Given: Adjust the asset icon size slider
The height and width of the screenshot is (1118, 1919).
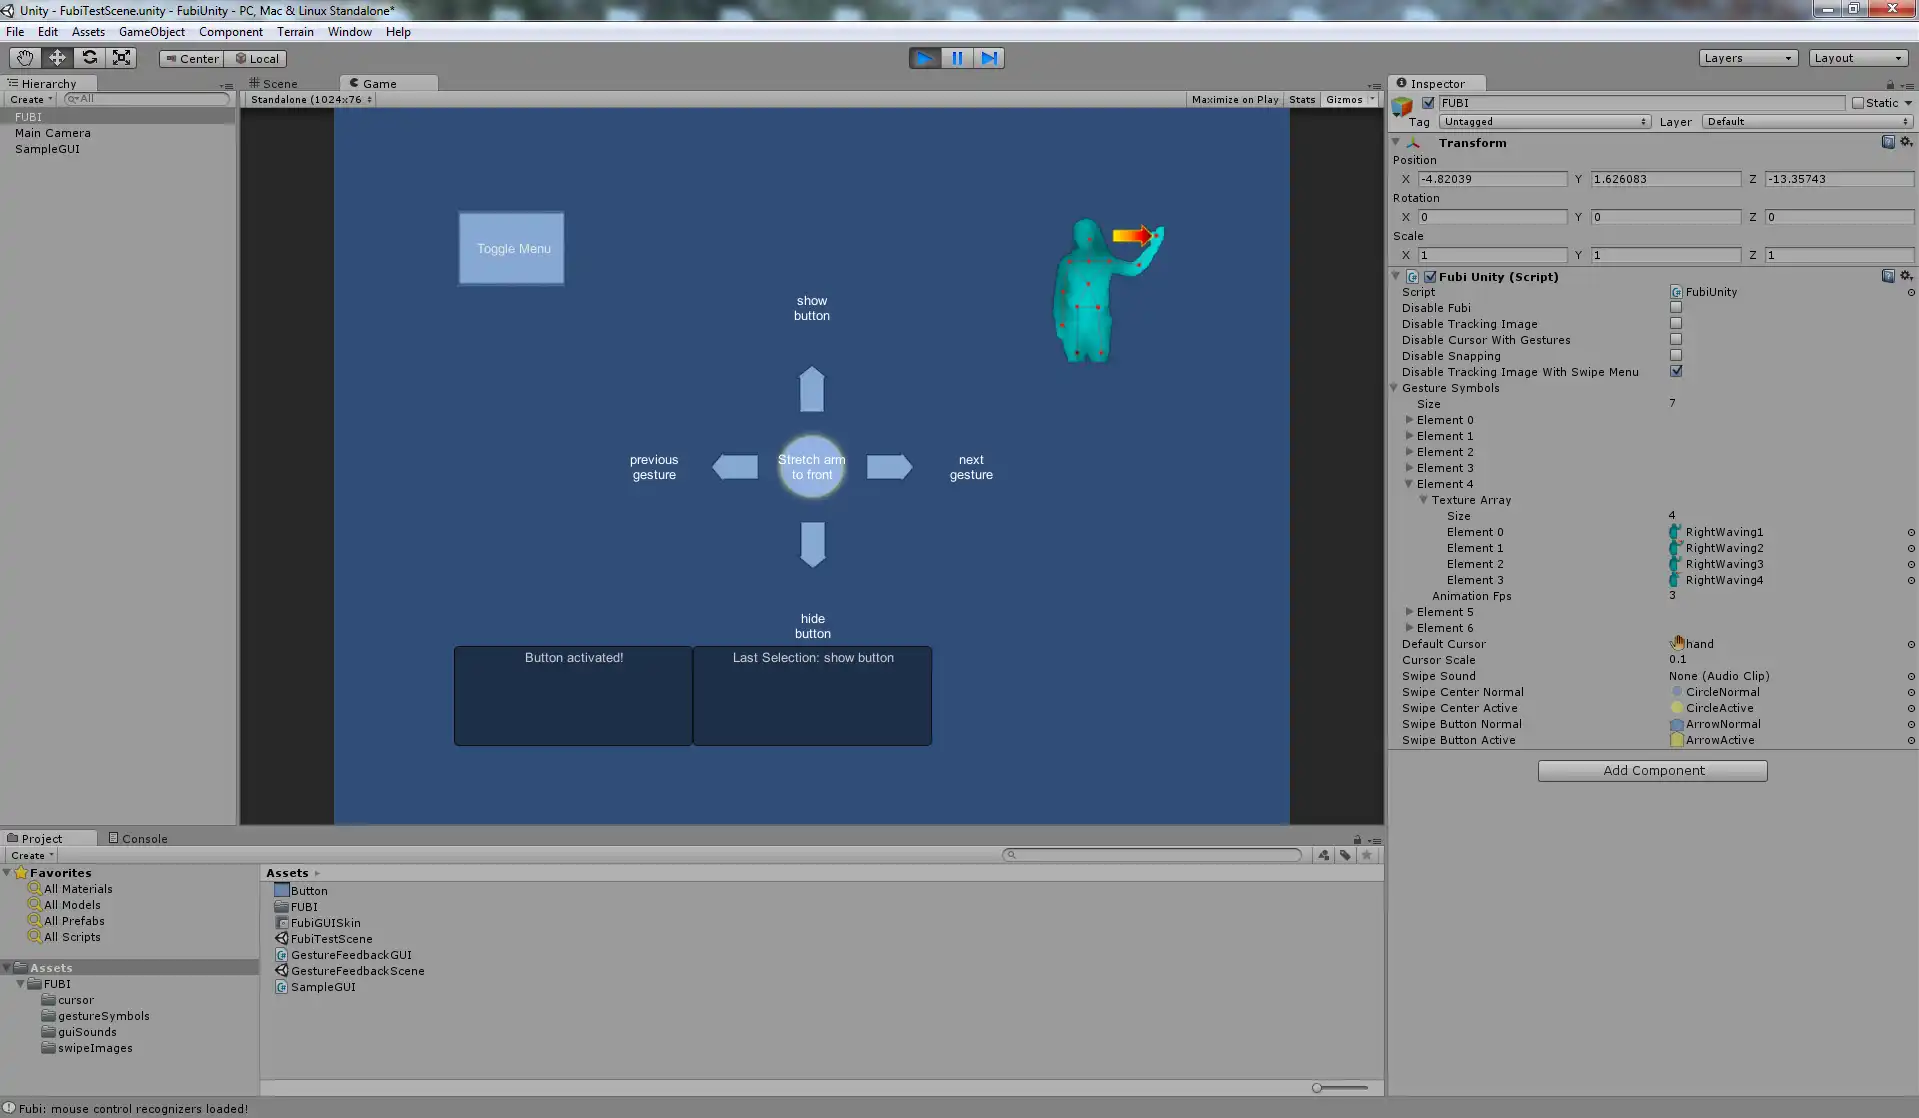Looking at the screenshot, I should click(x=1318, y=1088).
